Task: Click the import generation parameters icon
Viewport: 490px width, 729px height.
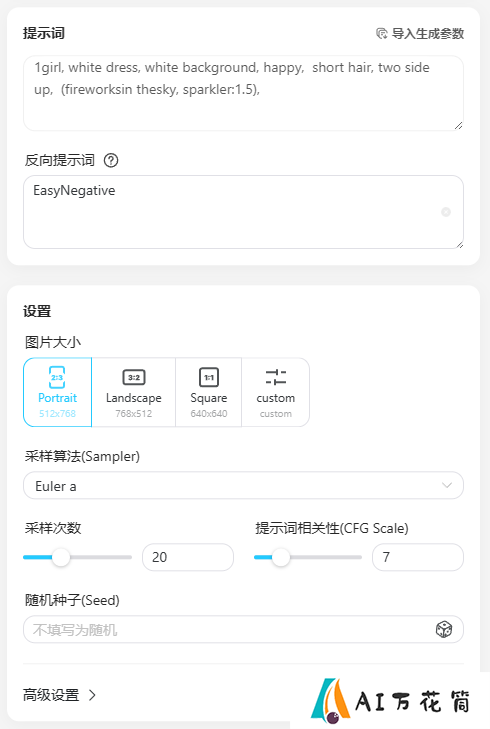Action: (382, 33)
